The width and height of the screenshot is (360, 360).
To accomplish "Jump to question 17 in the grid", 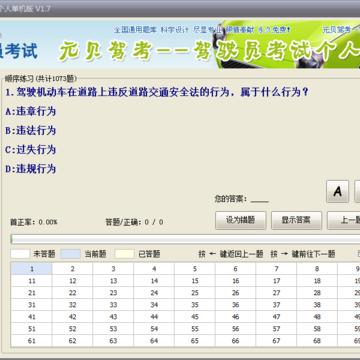I will pos(276,281).
